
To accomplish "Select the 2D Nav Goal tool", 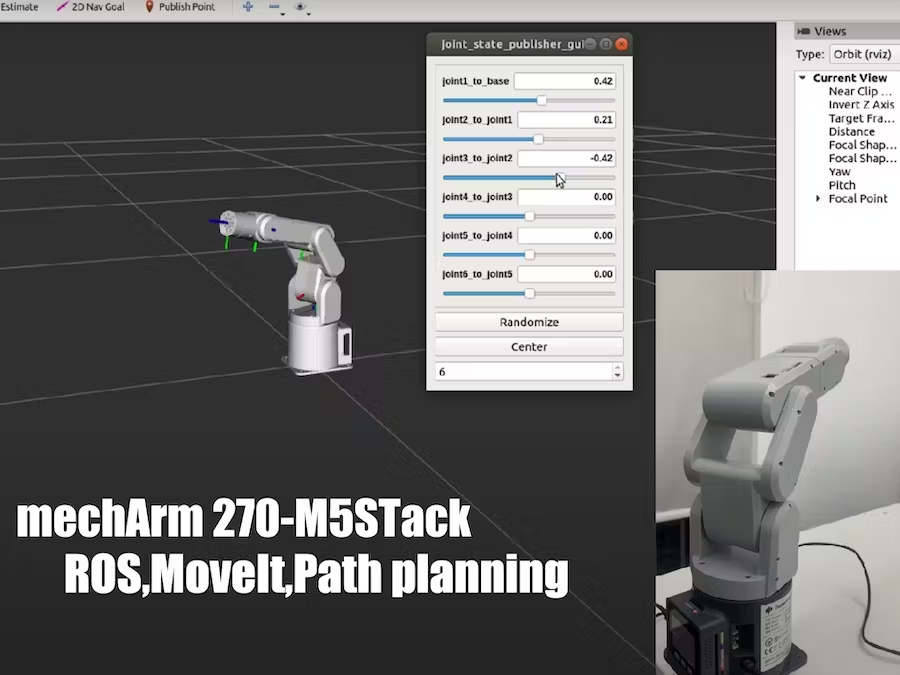I will pos(91,7).
